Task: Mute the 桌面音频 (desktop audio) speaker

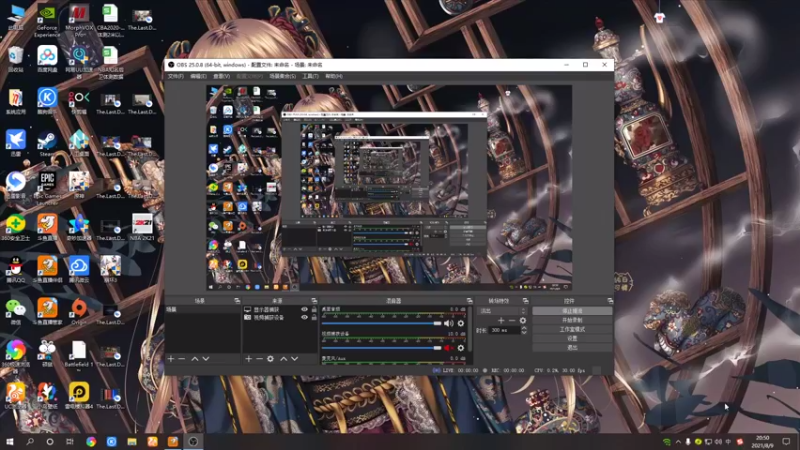Action: [x=448, y=323]
